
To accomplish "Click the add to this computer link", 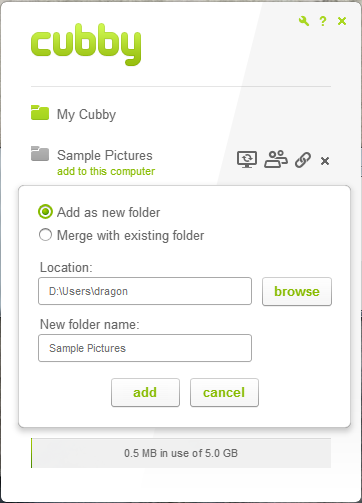I will click(x=106, y=171).
